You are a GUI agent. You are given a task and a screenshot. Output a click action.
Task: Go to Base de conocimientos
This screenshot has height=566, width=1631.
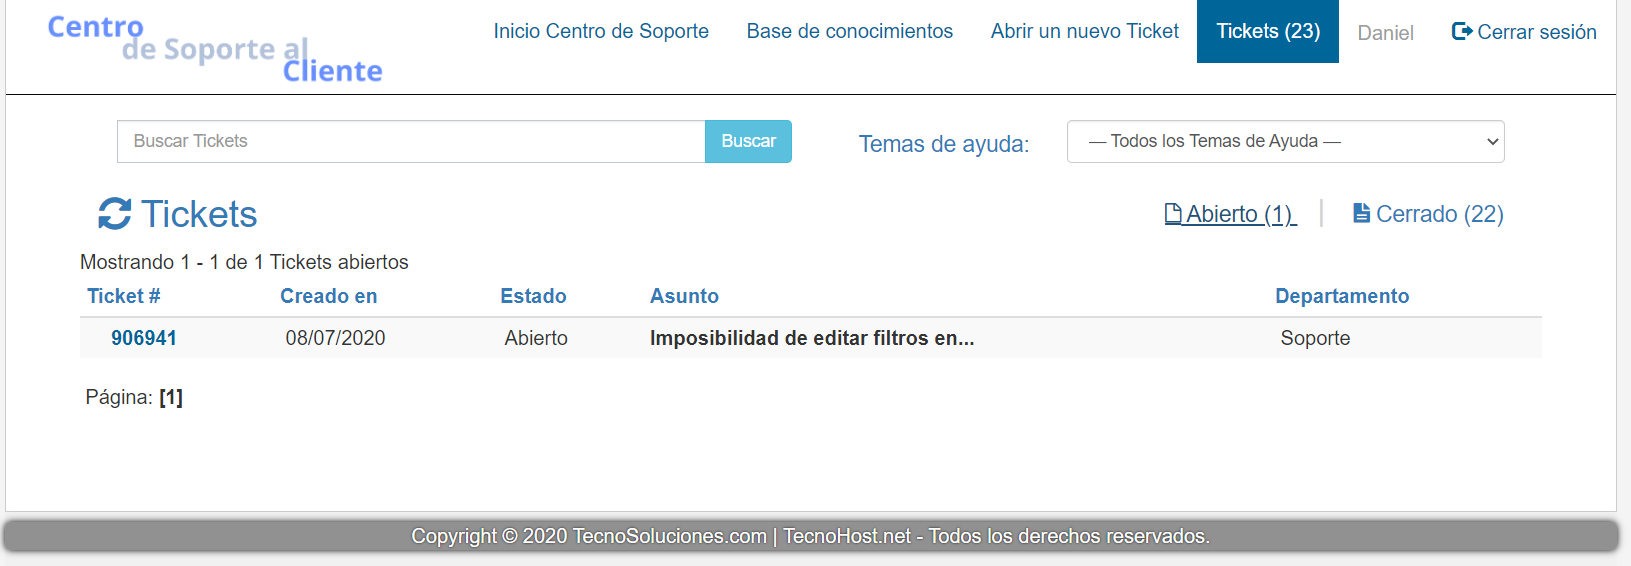(x=849, y=32)
